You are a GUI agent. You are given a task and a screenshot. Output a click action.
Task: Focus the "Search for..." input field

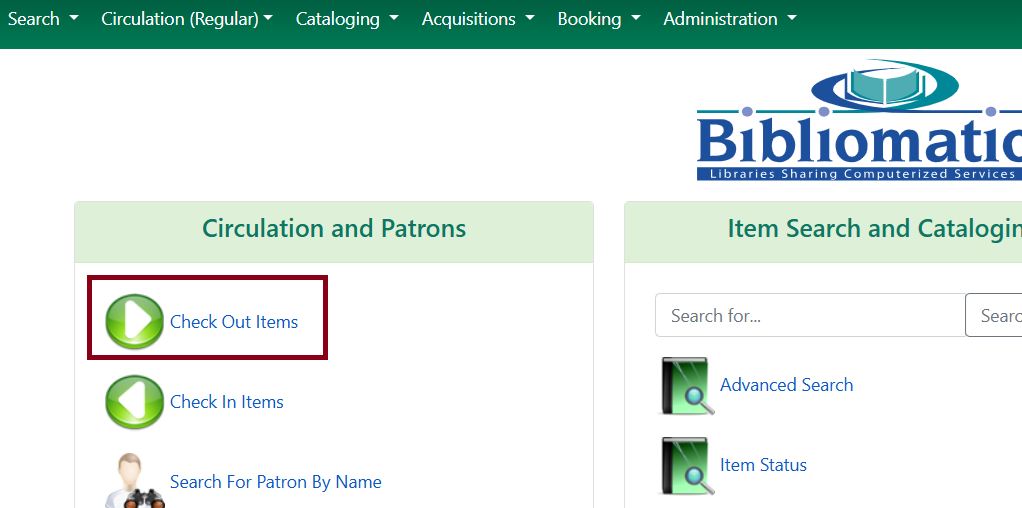(810, 316)
